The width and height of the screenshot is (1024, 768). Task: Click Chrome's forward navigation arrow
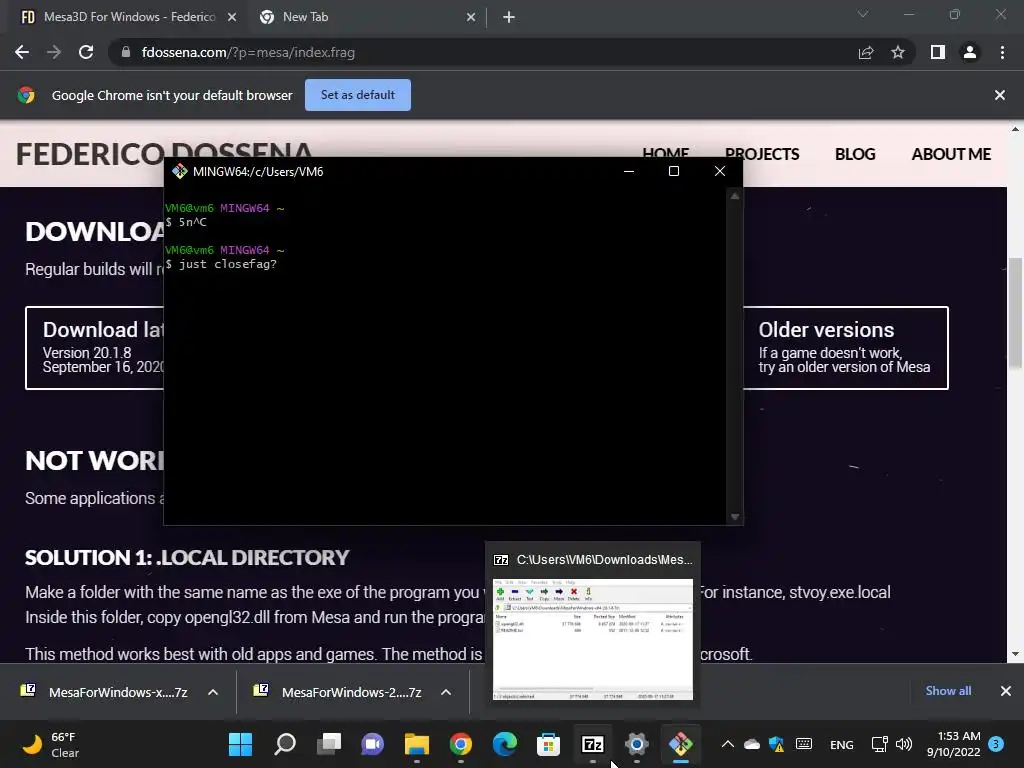pyautogui.click(x=54, y=52)
